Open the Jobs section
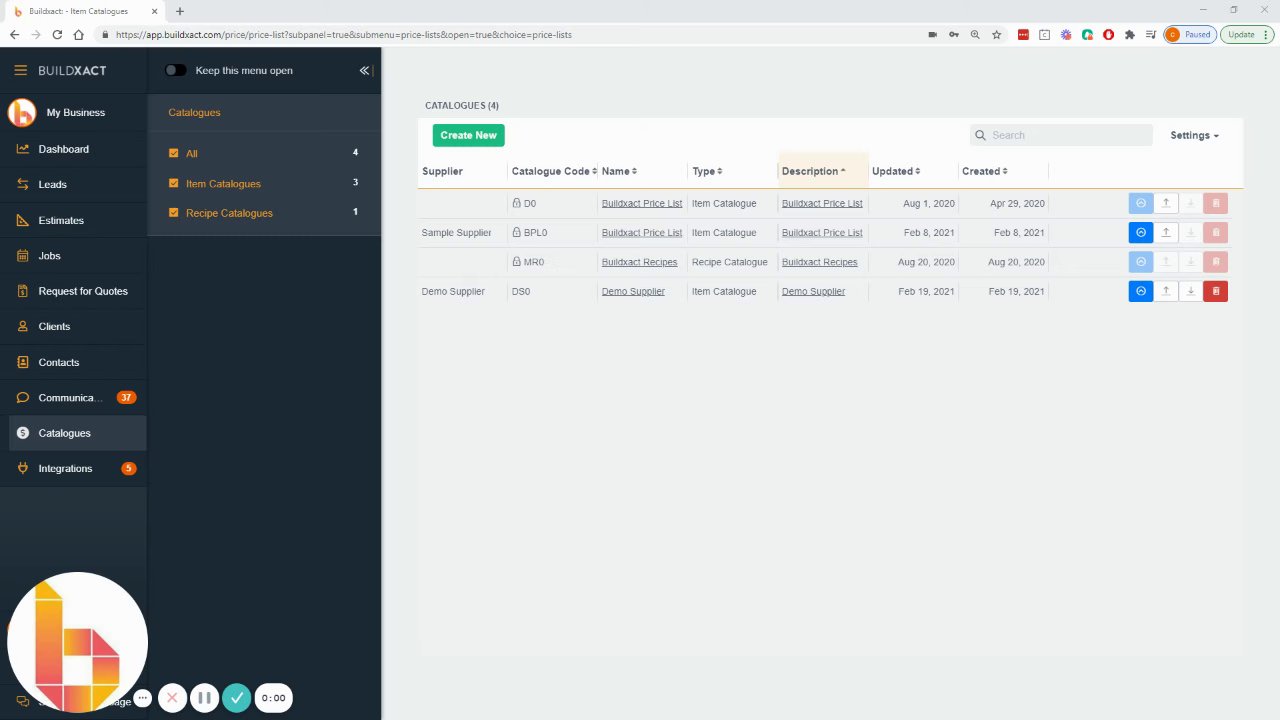This screenshot has width=1280, height=720. click(x=73, y=256)
